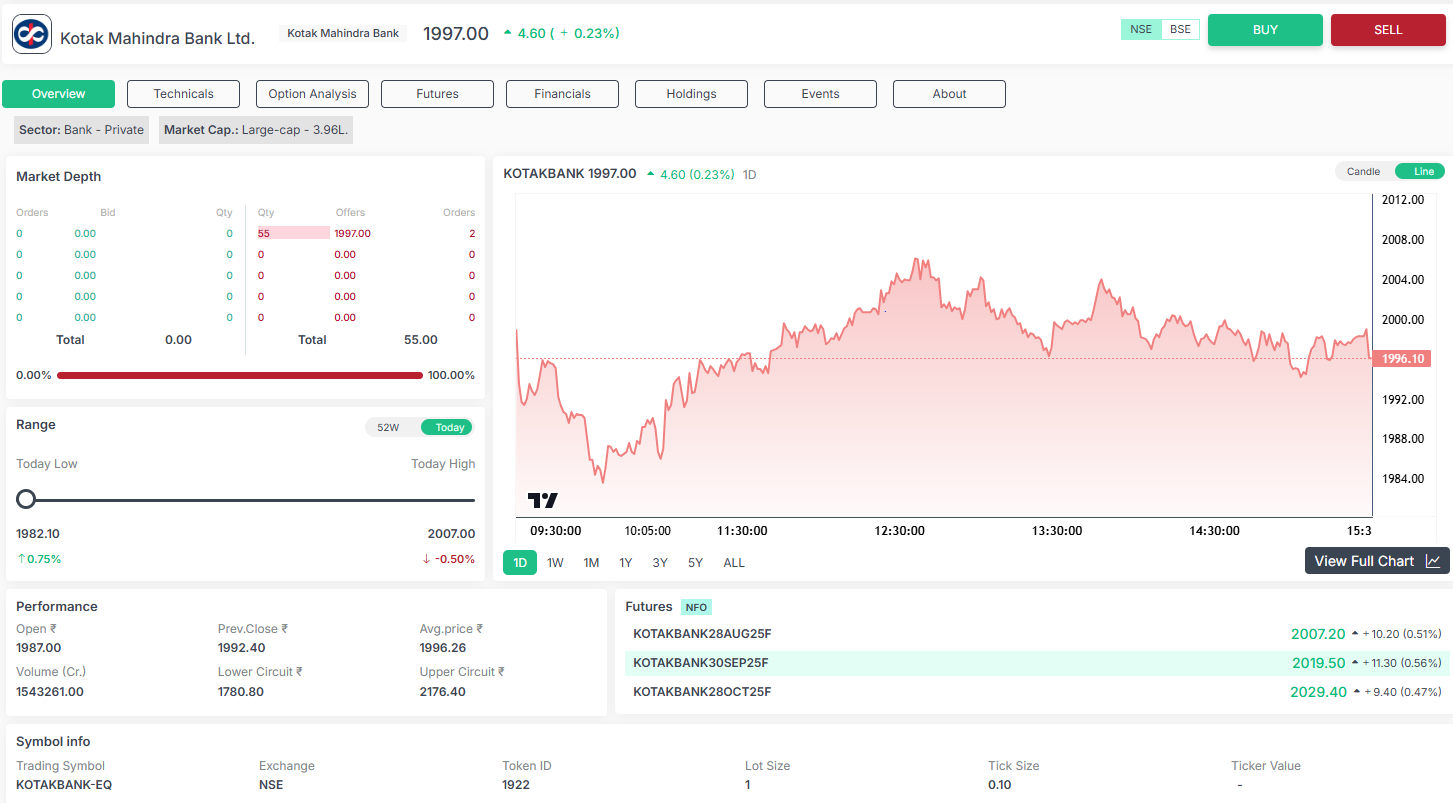Image resolution: width=1453 pixels, height=803 pixels.
Task: Click the Market Cap. Large-cap chip
Action: click(255, 130)
